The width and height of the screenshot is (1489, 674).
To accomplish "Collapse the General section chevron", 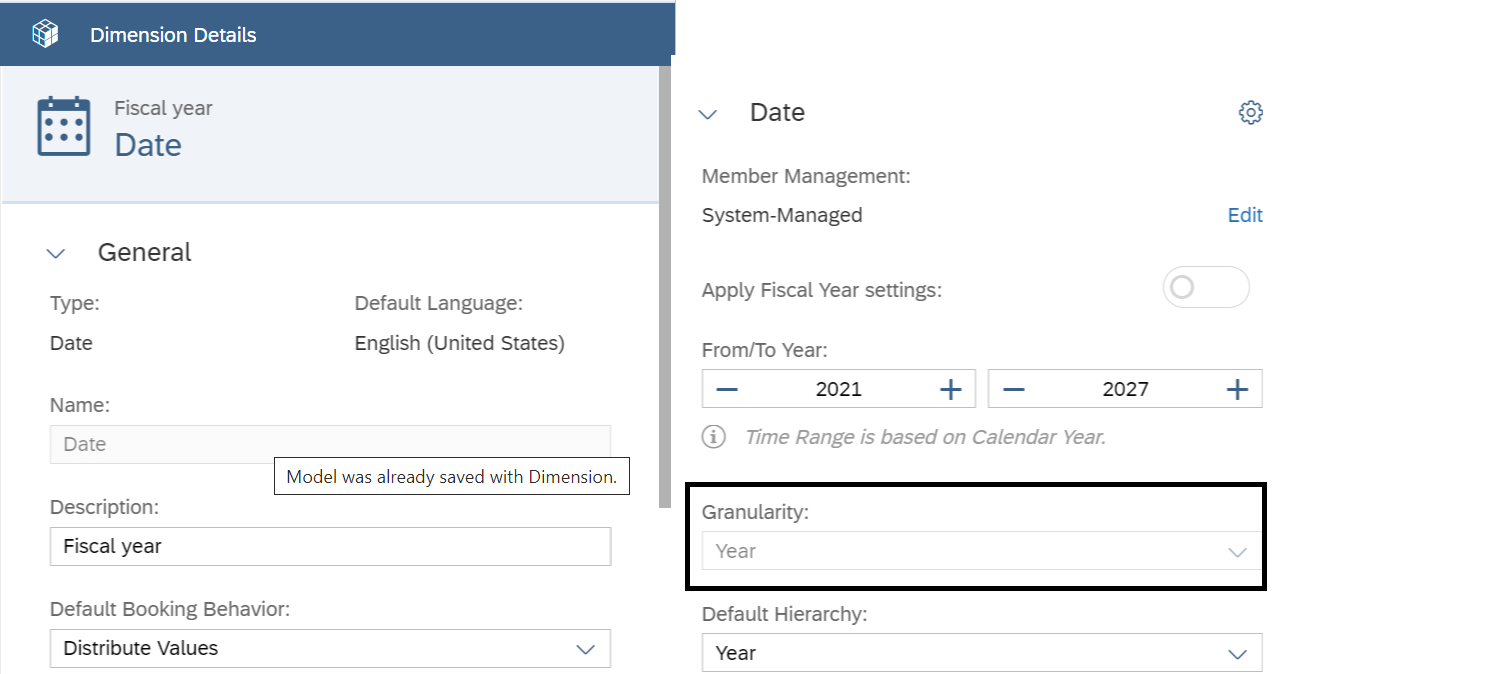I will tap(56, 254).
